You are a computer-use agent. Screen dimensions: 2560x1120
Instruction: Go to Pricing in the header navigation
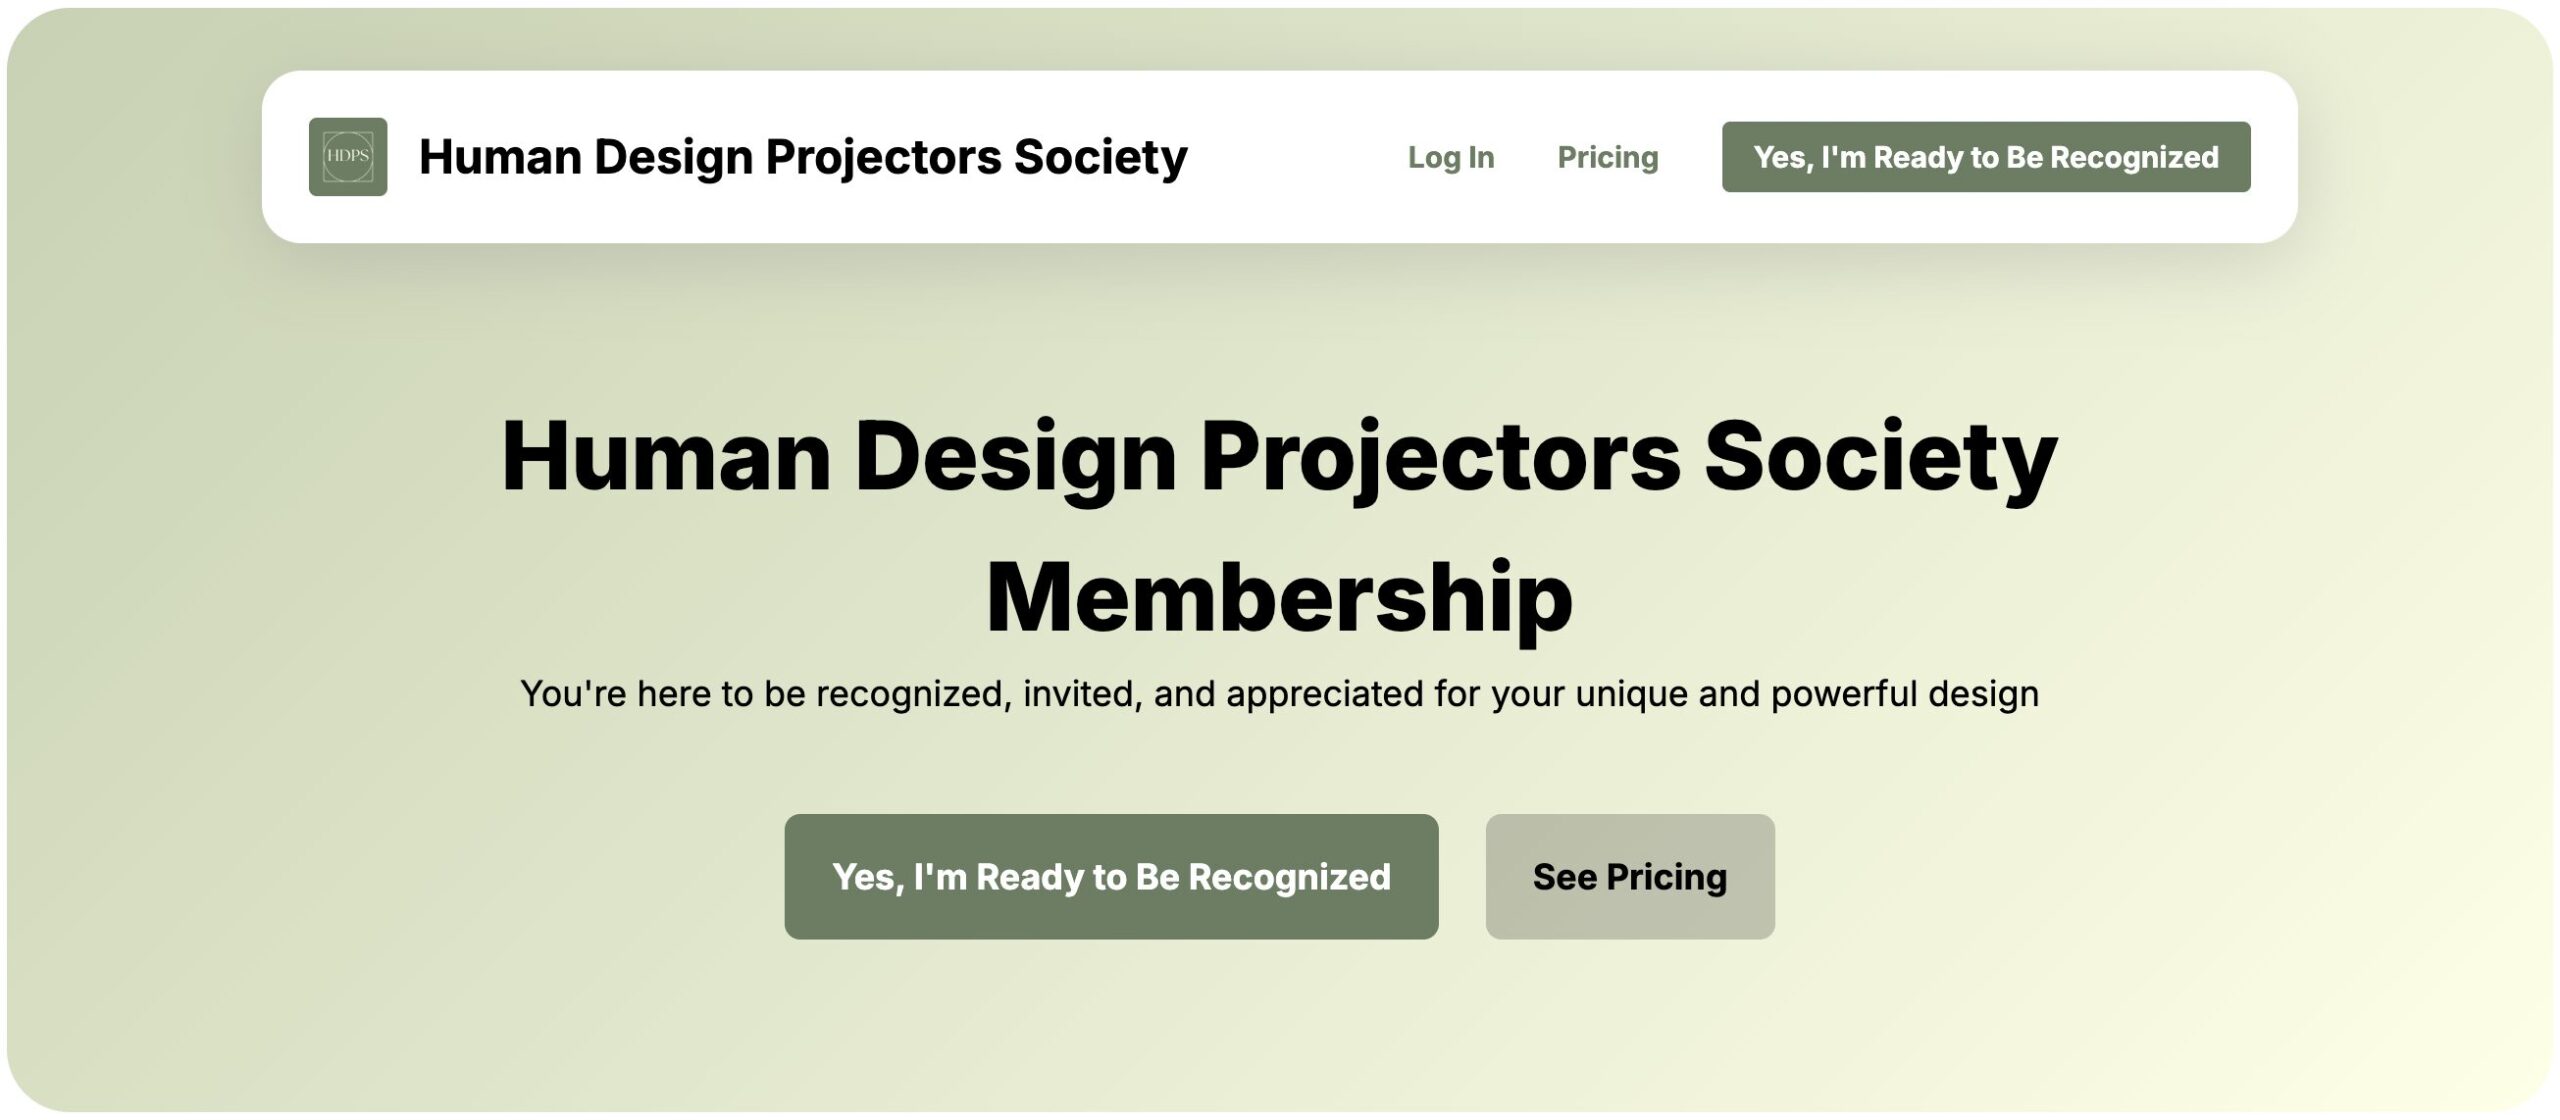click(x=1607, y=157)
